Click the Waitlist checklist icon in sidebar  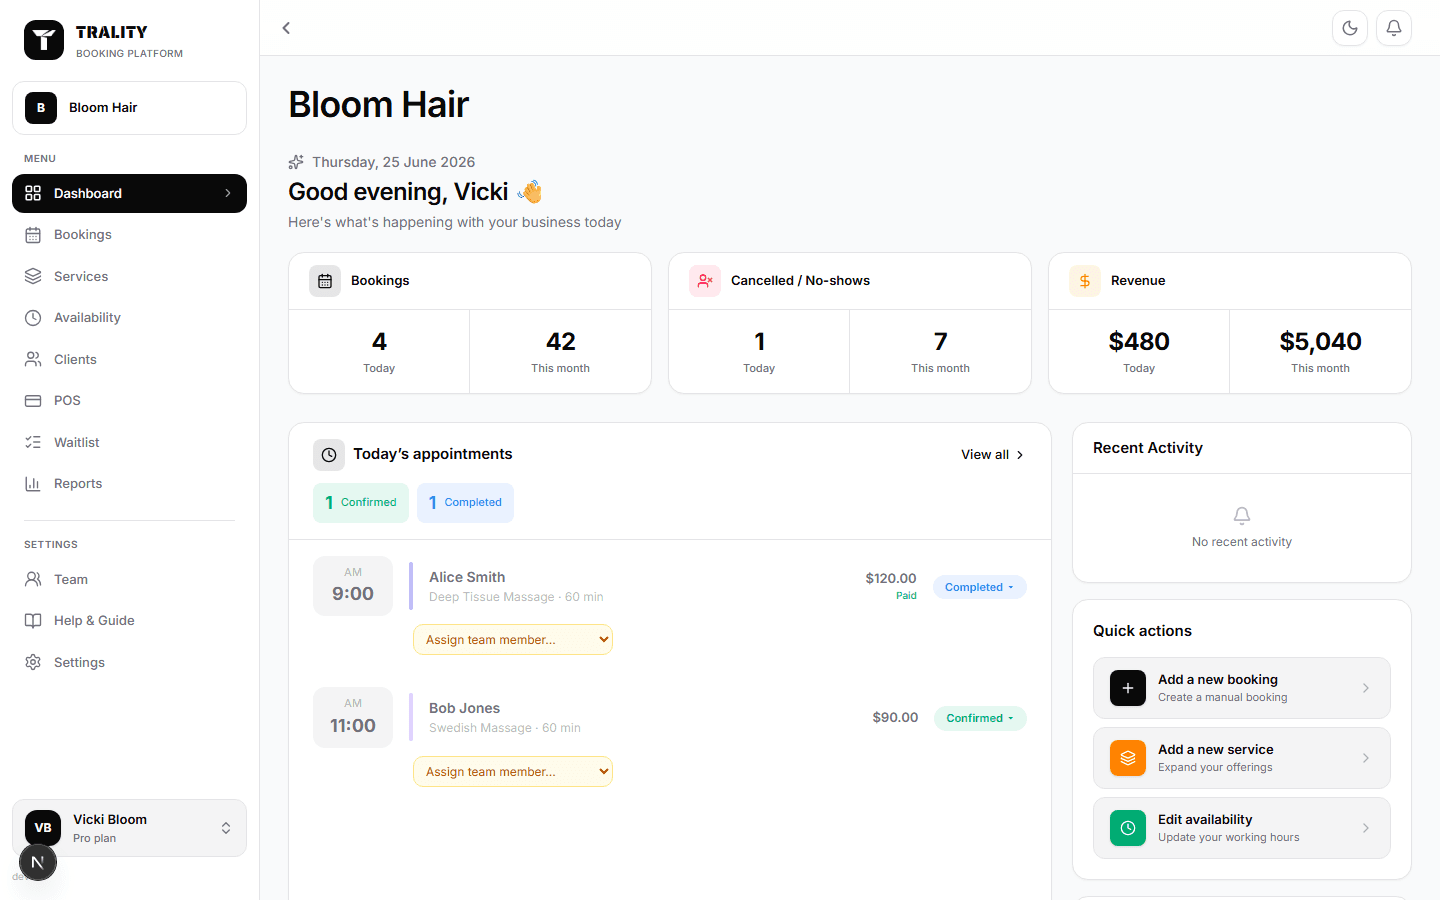33,442
